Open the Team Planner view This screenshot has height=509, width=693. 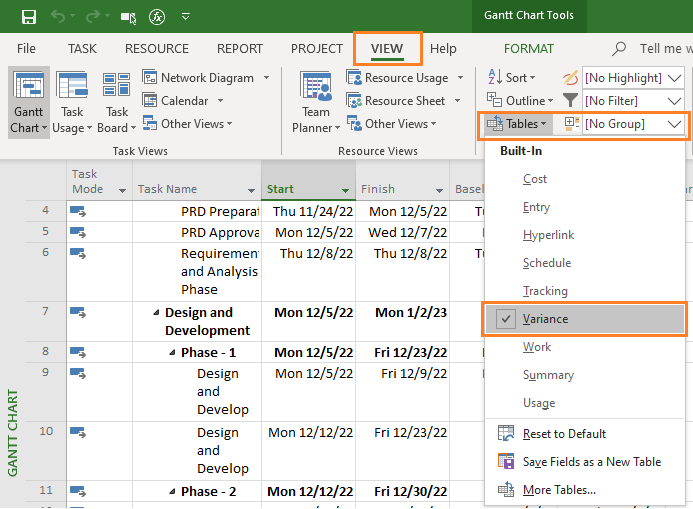click(x=316, y=103)
